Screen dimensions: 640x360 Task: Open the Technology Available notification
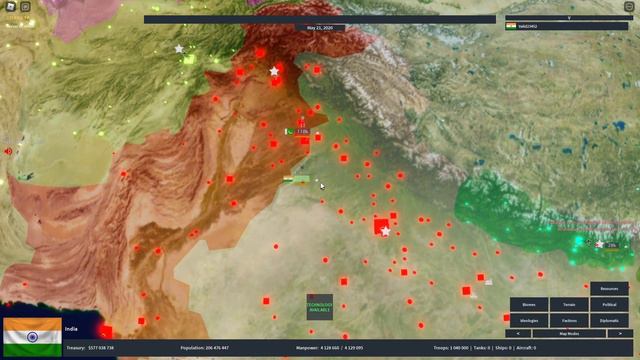pos(320,307)
